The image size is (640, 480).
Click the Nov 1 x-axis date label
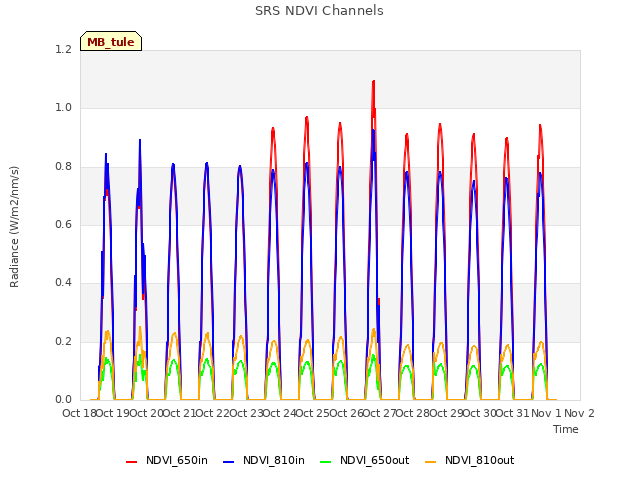tap(546, 413)
